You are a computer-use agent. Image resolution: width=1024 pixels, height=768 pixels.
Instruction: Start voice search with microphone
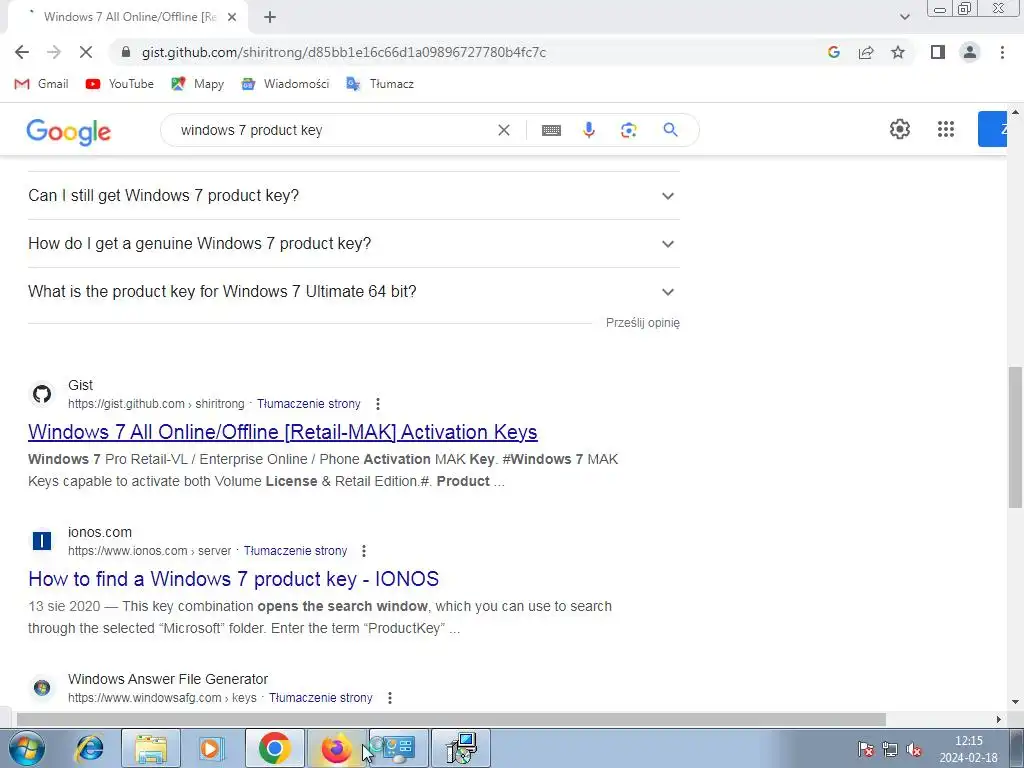pos(589,130)
